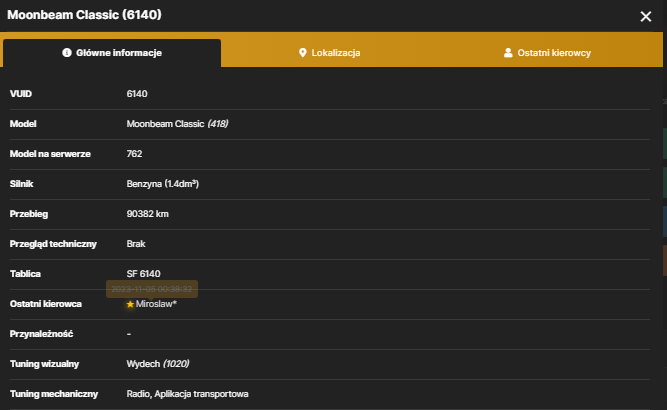Select mileage value 90382 km

coord(148,214)
